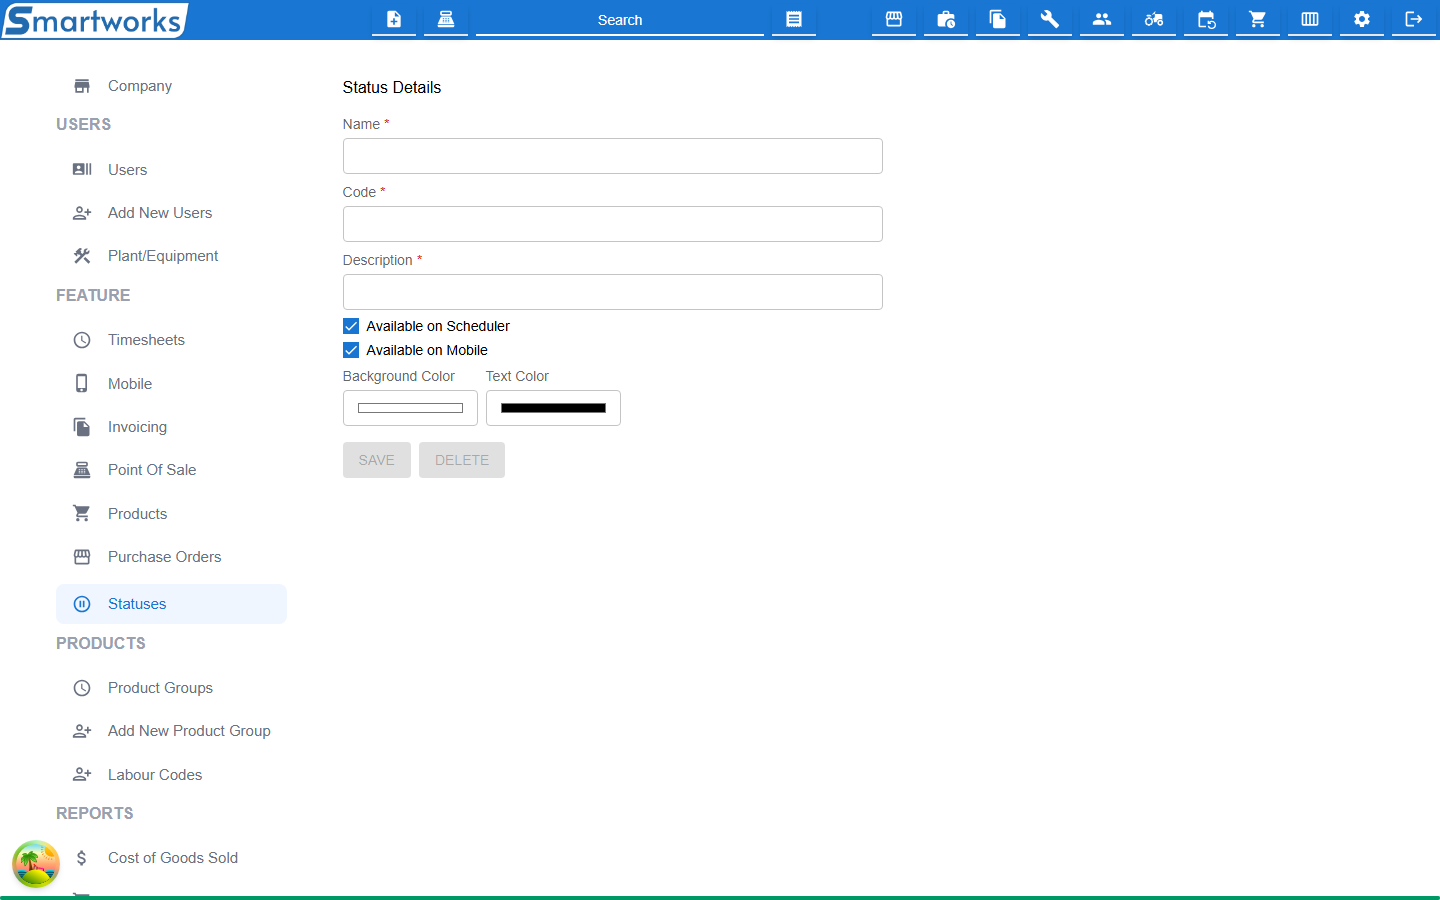Uncheck Available on Mobile checkbox
This screenshot has height=900, width=1440.
point(351,350)
